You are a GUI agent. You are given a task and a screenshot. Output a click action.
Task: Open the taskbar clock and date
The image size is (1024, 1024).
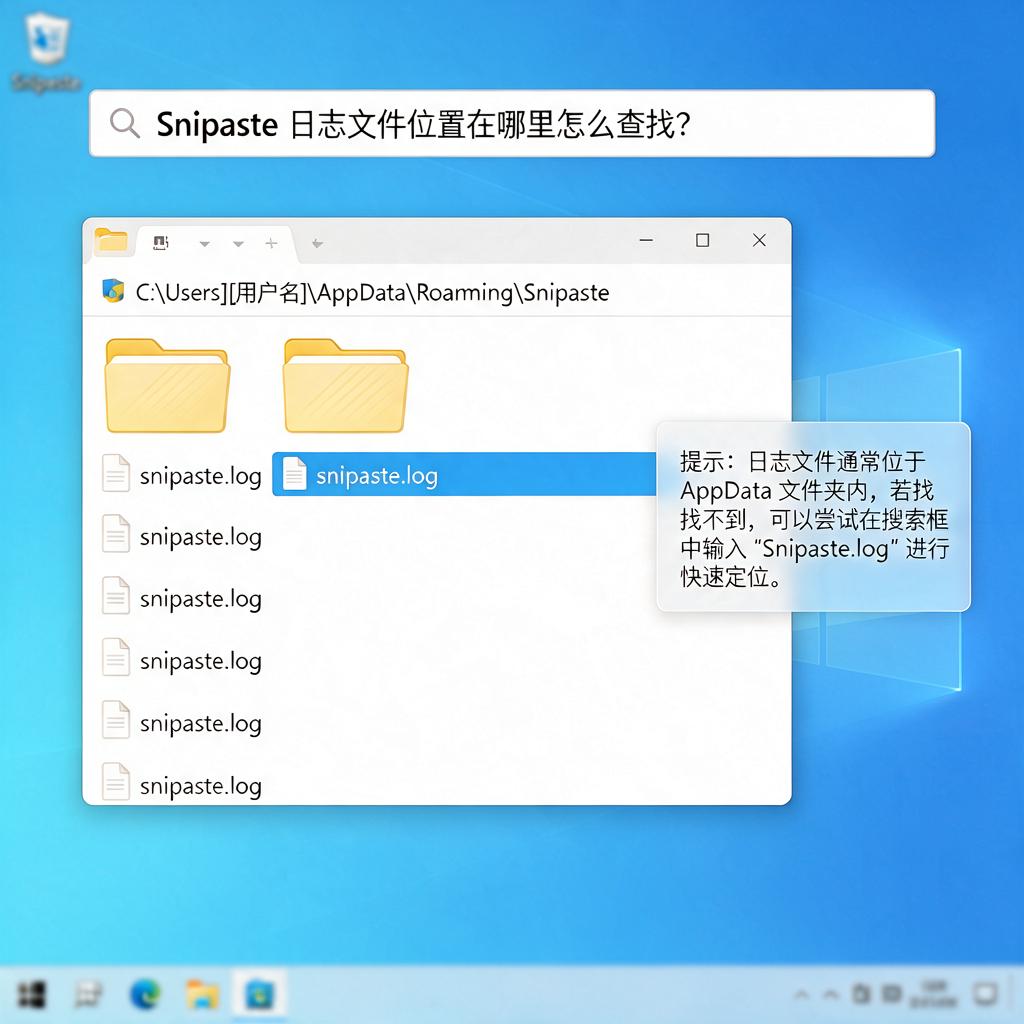(934, 994)
